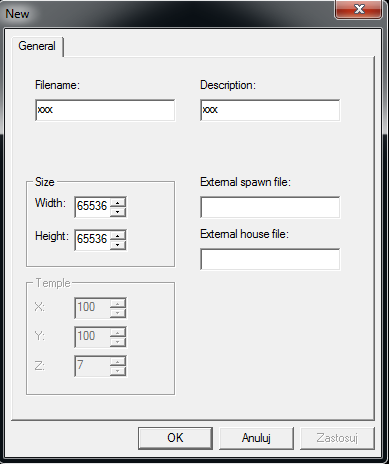Click the Height value field
The image size is (389, 464).
click(92, 240)
